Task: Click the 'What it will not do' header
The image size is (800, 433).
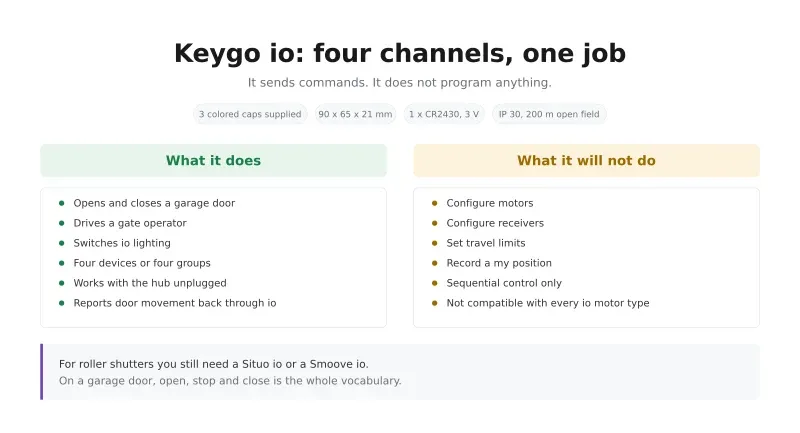Action: [x=586, y=161]
